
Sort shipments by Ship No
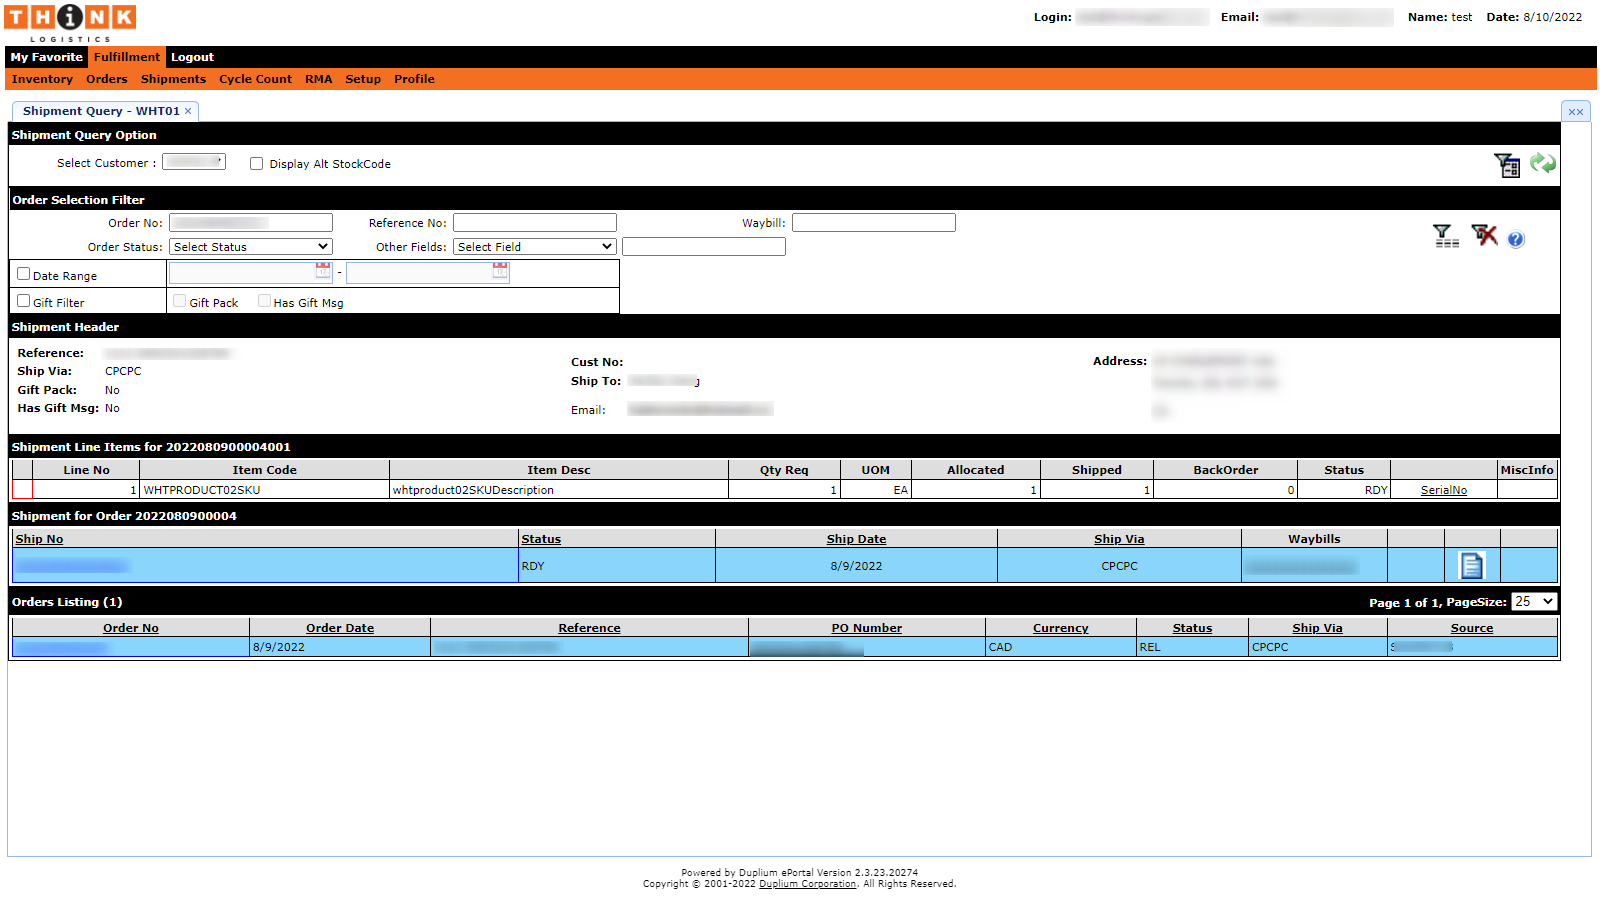click(x=39, y=539)
